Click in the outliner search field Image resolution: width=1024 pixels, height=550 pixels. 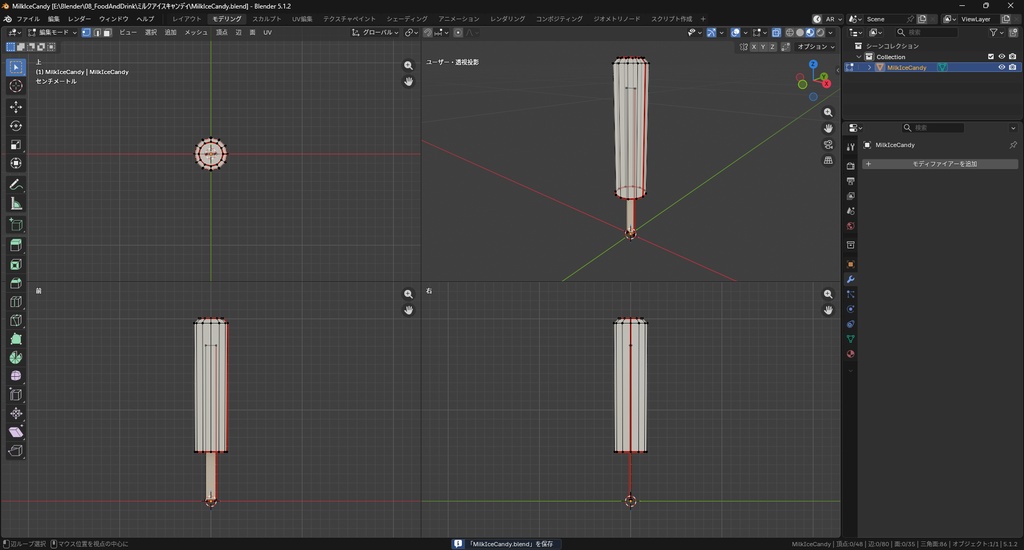click(x=926, y=32)
